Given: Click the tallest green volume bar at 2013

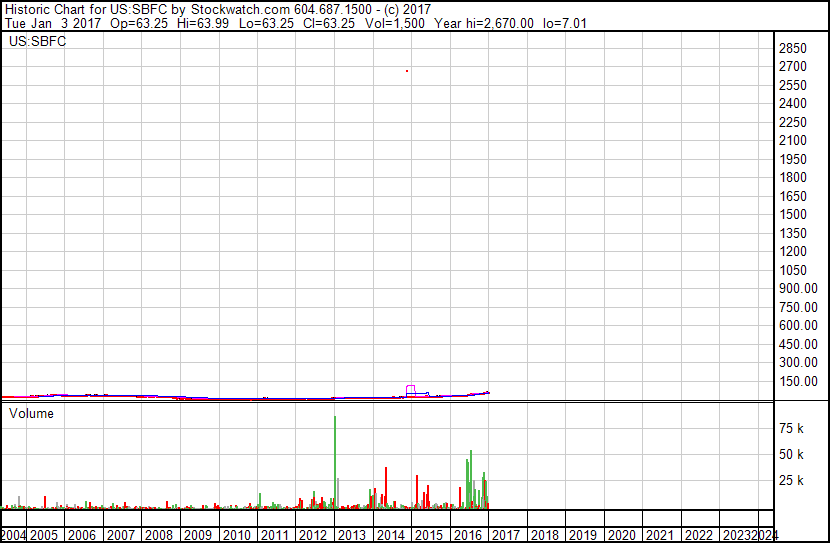Looking at the screenshot, I should pos(335,463).
